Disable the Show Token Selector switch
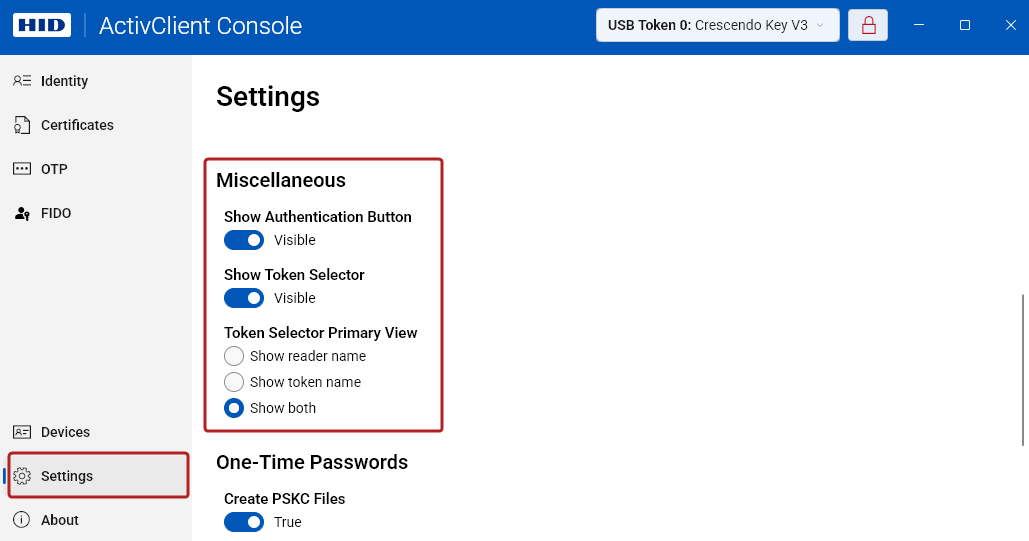 tap(244, 298)
